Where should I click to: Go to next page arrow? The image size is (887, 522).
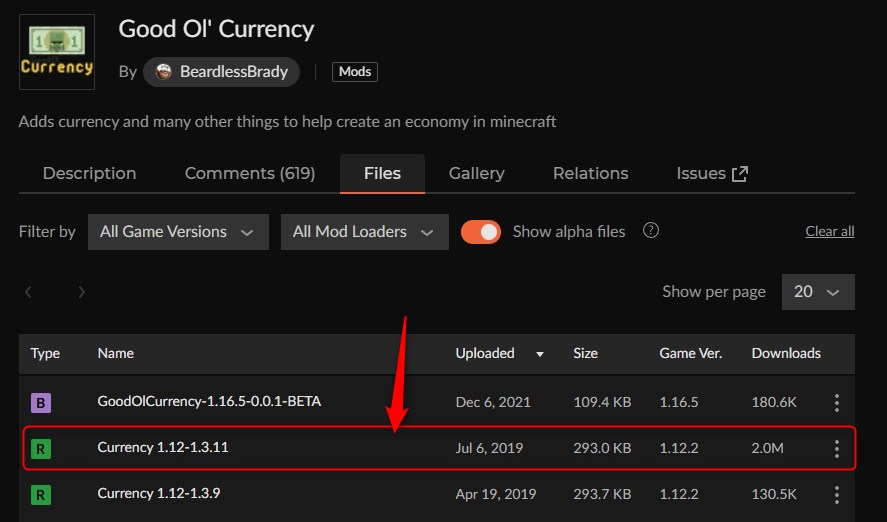coord(81,292)
